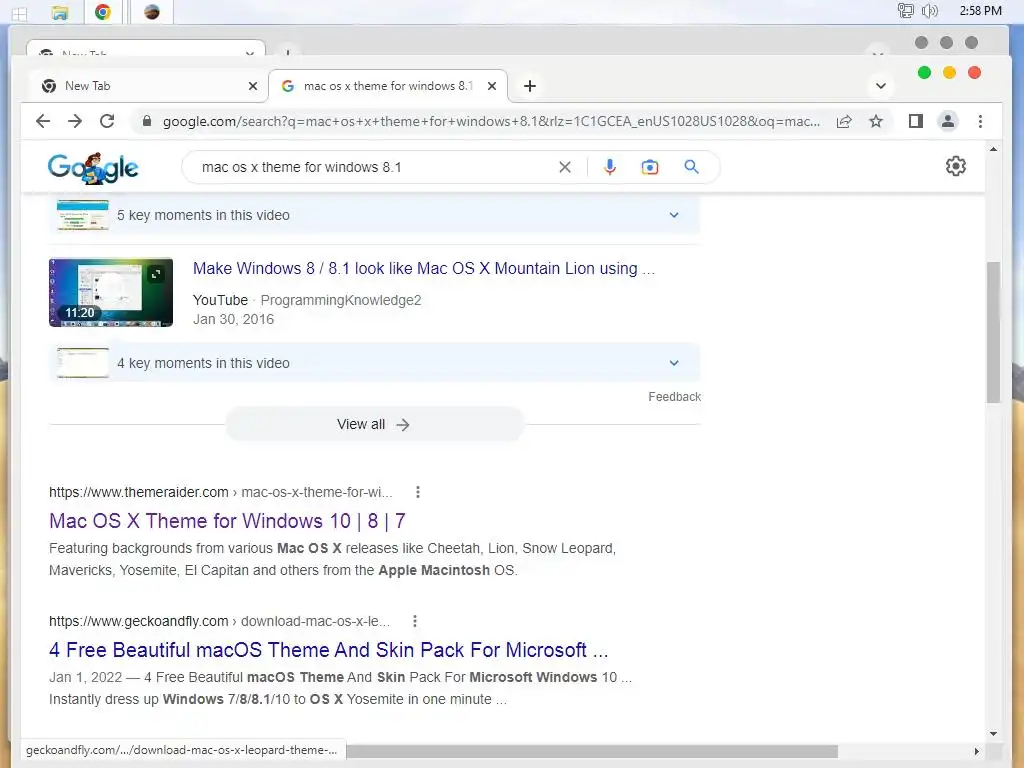Click the ProgrammingKnowledge2 channel name
Screen dimensions: 1024x768
[340, 300]
